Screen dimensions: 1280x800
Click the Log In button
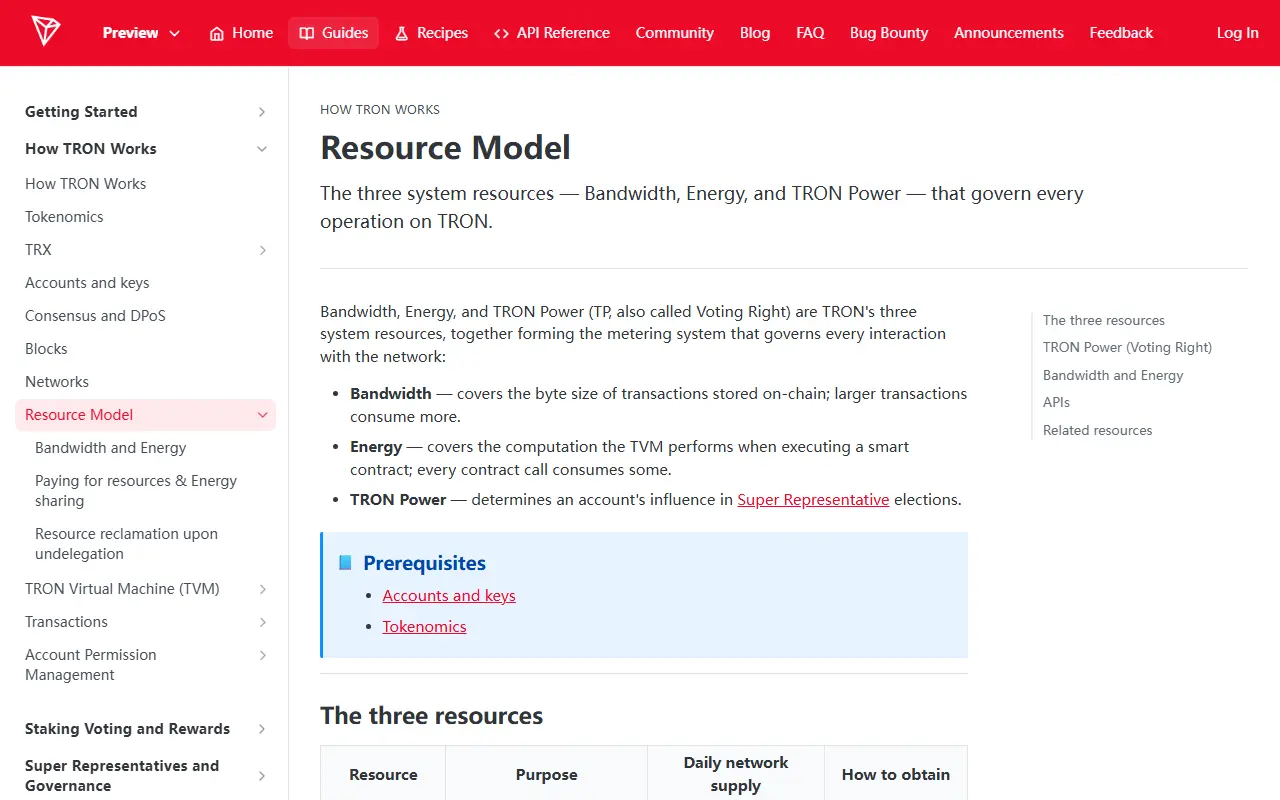click(x=1238, y=33)
